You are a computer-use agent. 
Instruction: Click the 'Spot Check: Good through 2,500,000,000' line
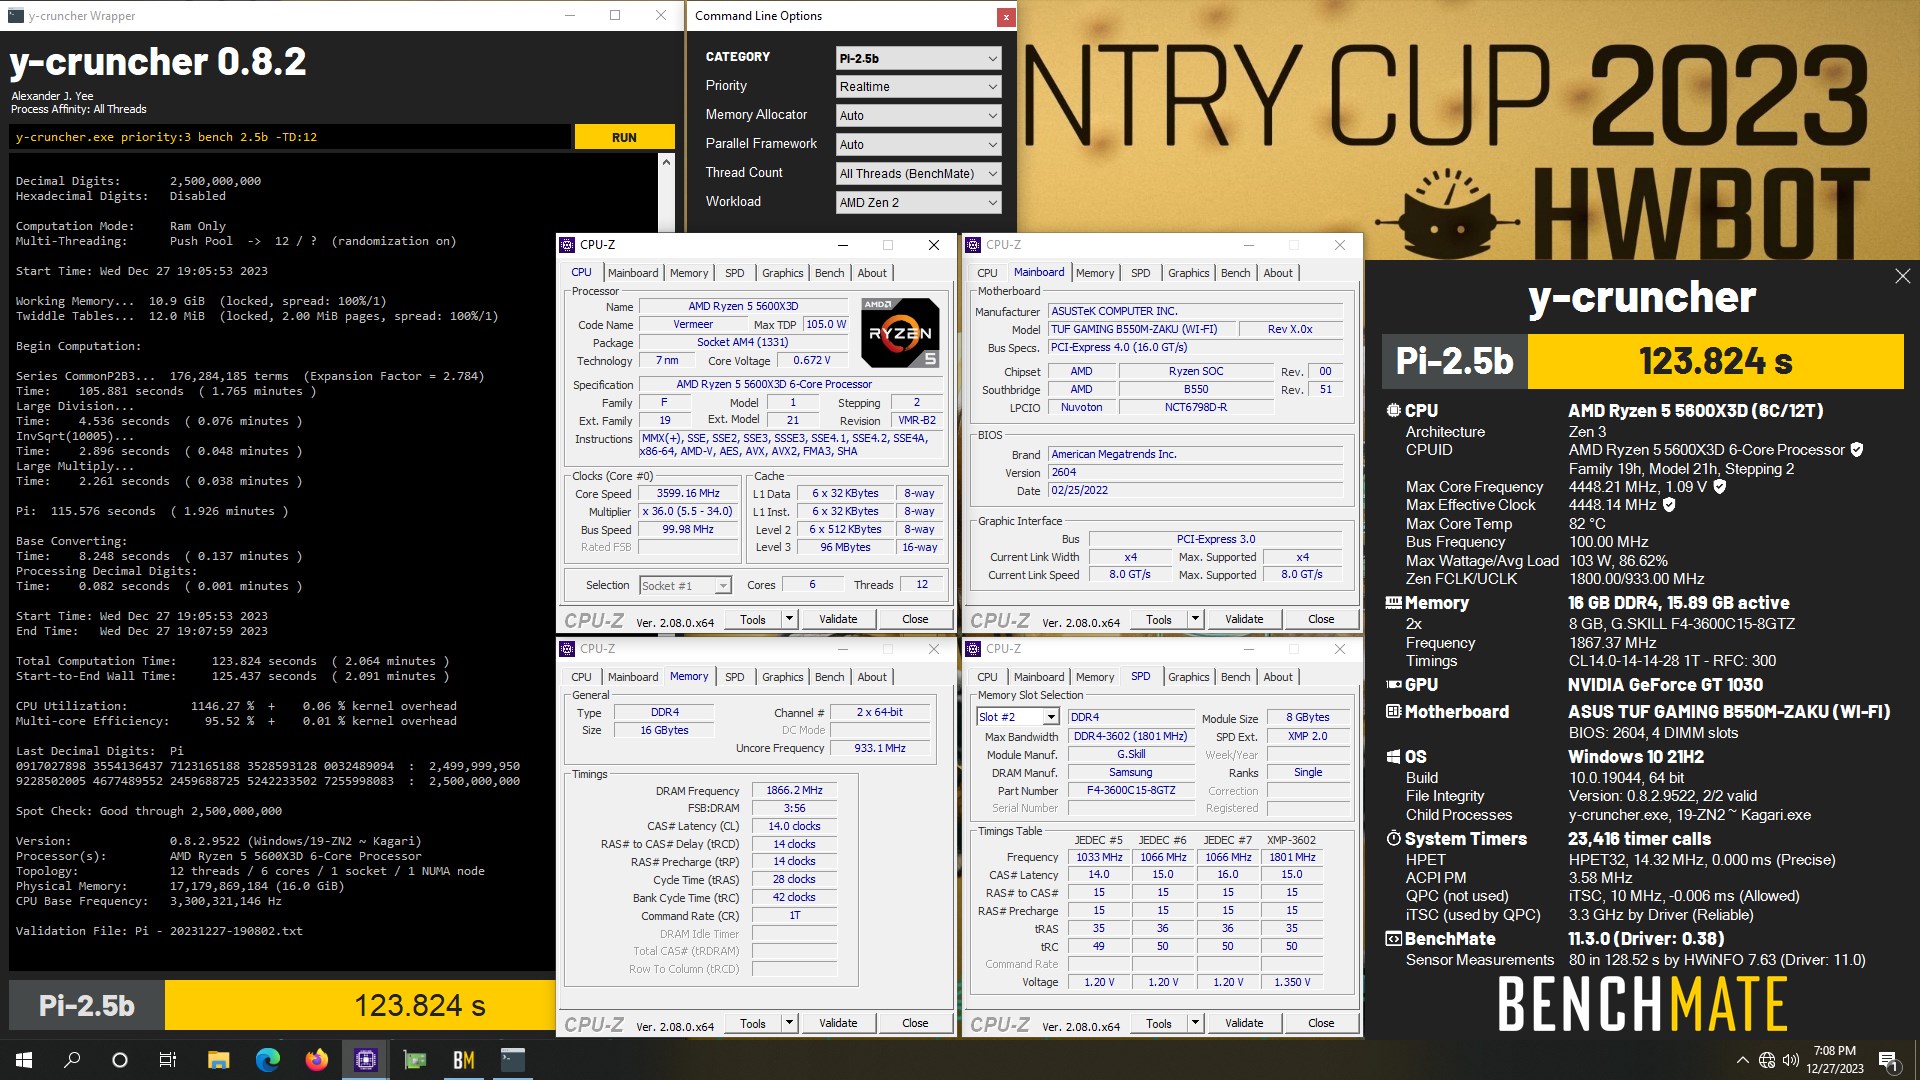point(148,811)
